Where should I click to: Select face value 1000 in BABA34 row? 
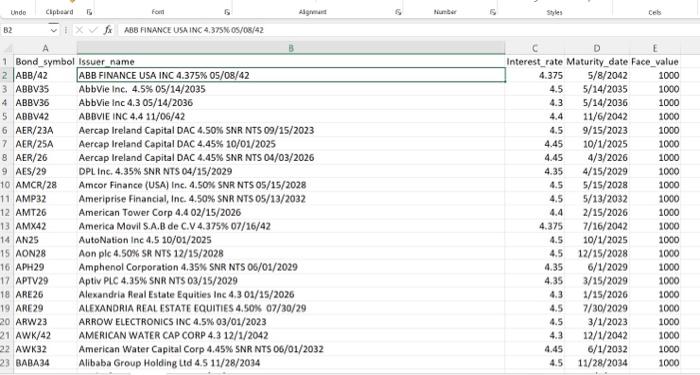[x=655, y=362]
